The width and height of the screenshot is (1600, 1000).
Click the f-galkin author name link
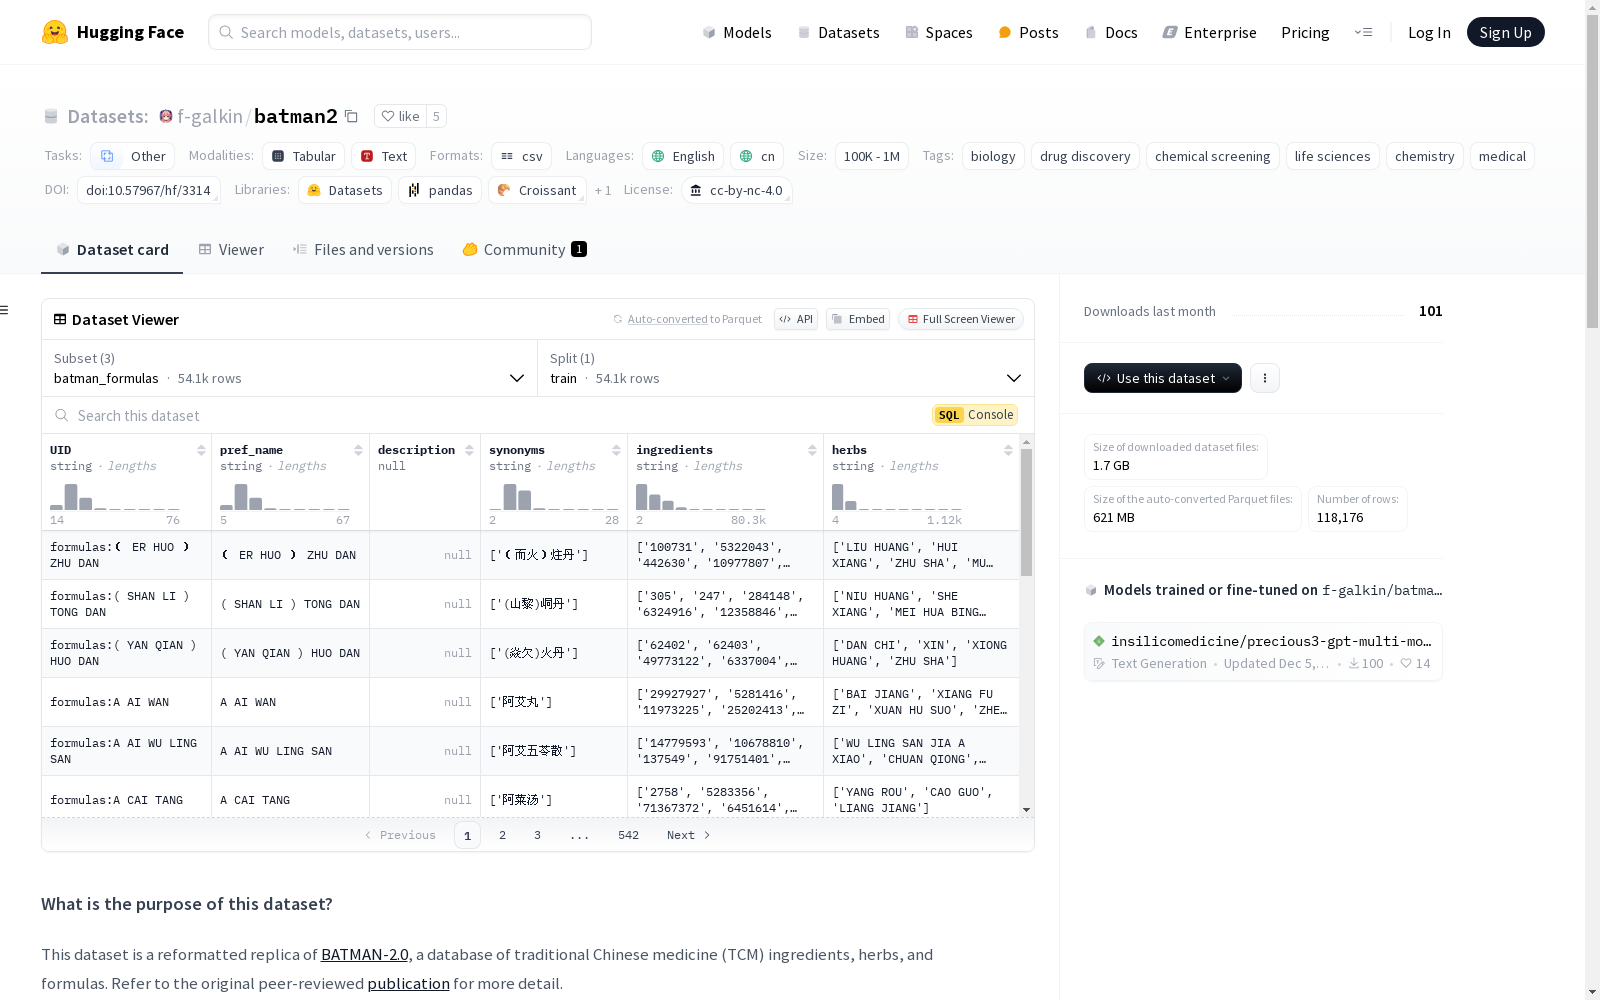210,116
